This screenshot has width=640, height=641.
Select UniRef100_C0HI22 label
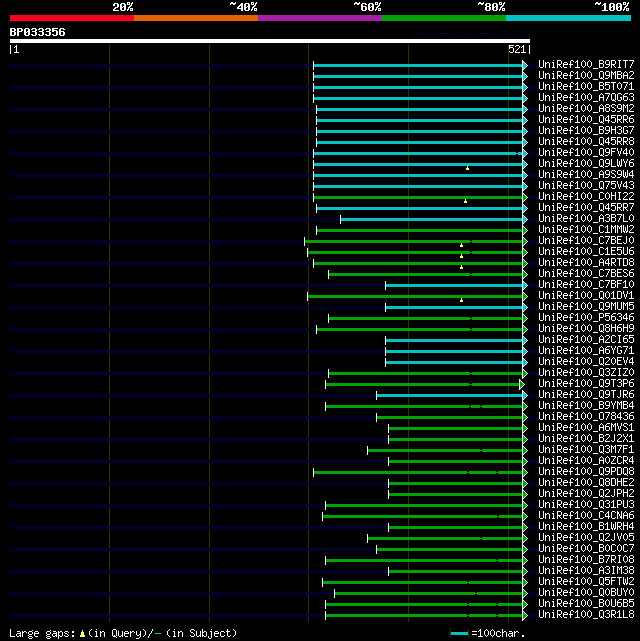click(x=586, y=197)
